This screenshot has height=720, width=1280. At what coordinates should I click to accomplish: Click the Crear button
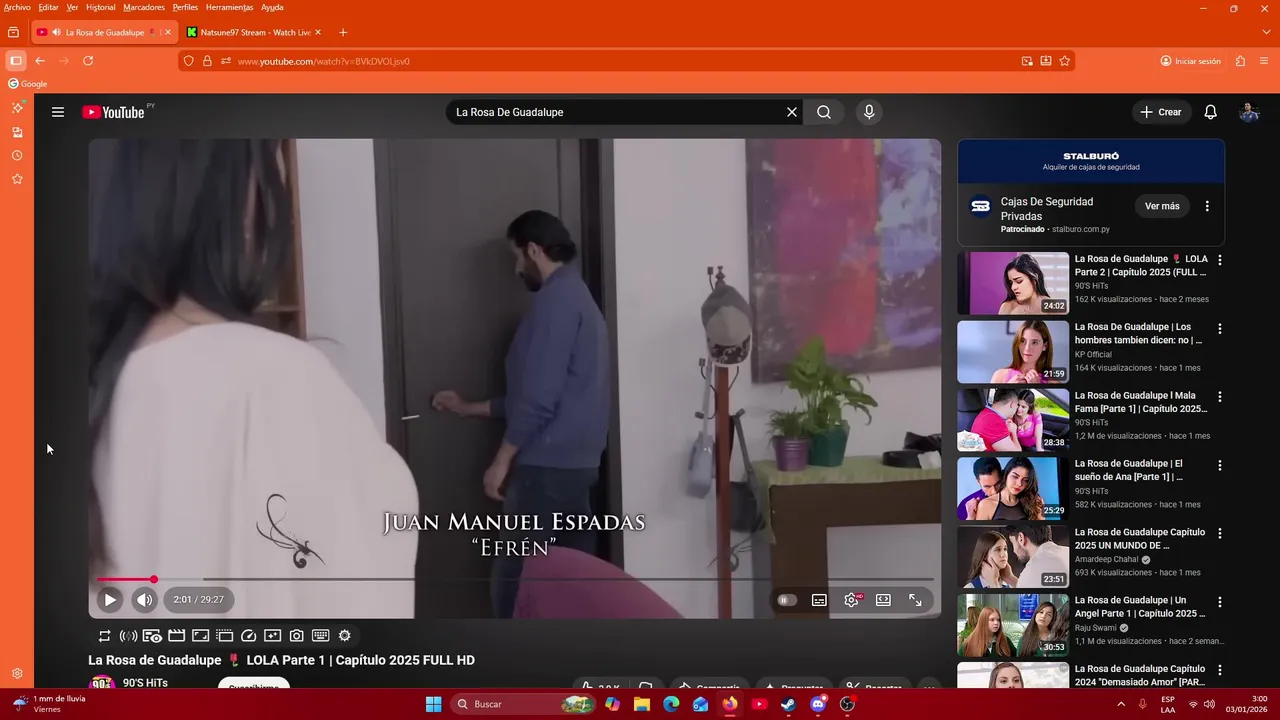coord(1161,112)
